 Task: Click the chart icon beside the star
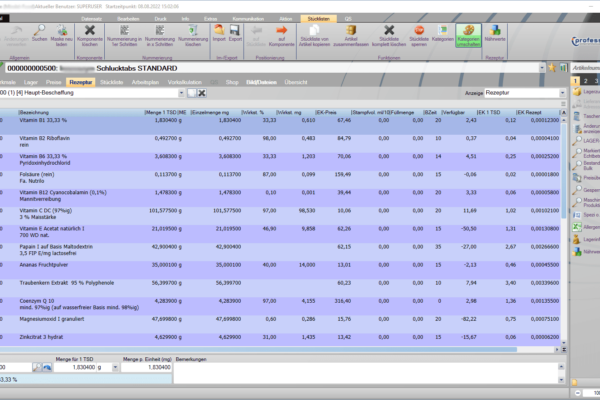[563, 68]
